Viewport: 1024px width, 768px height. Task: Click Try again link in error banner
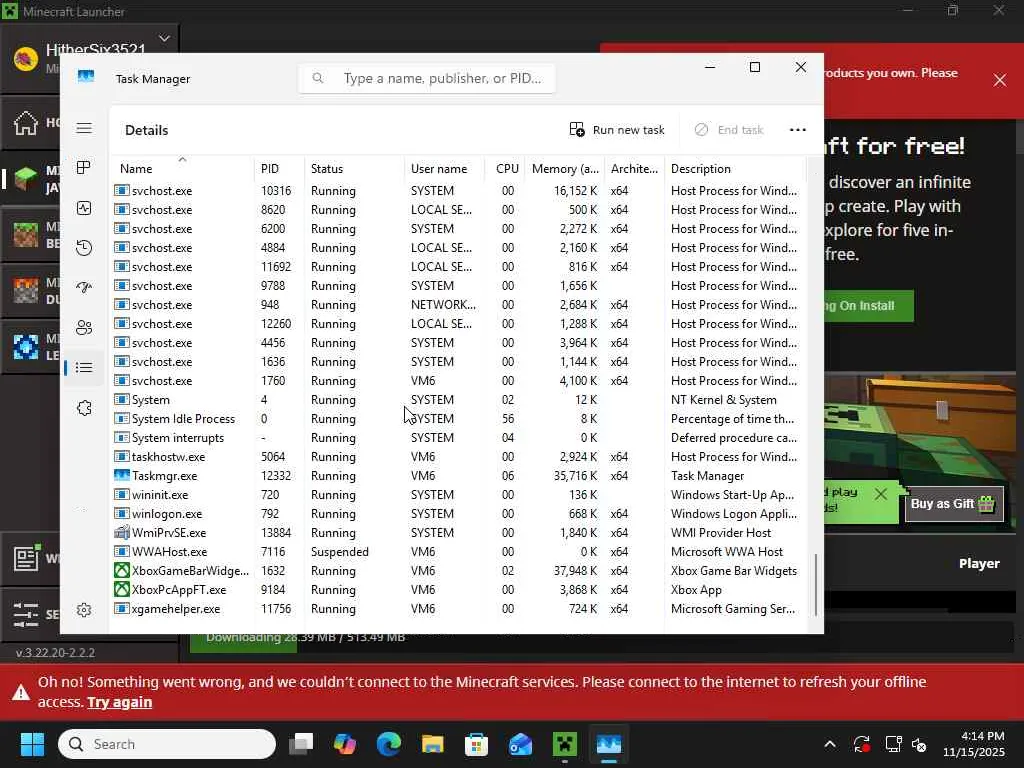tap(120, 702)
